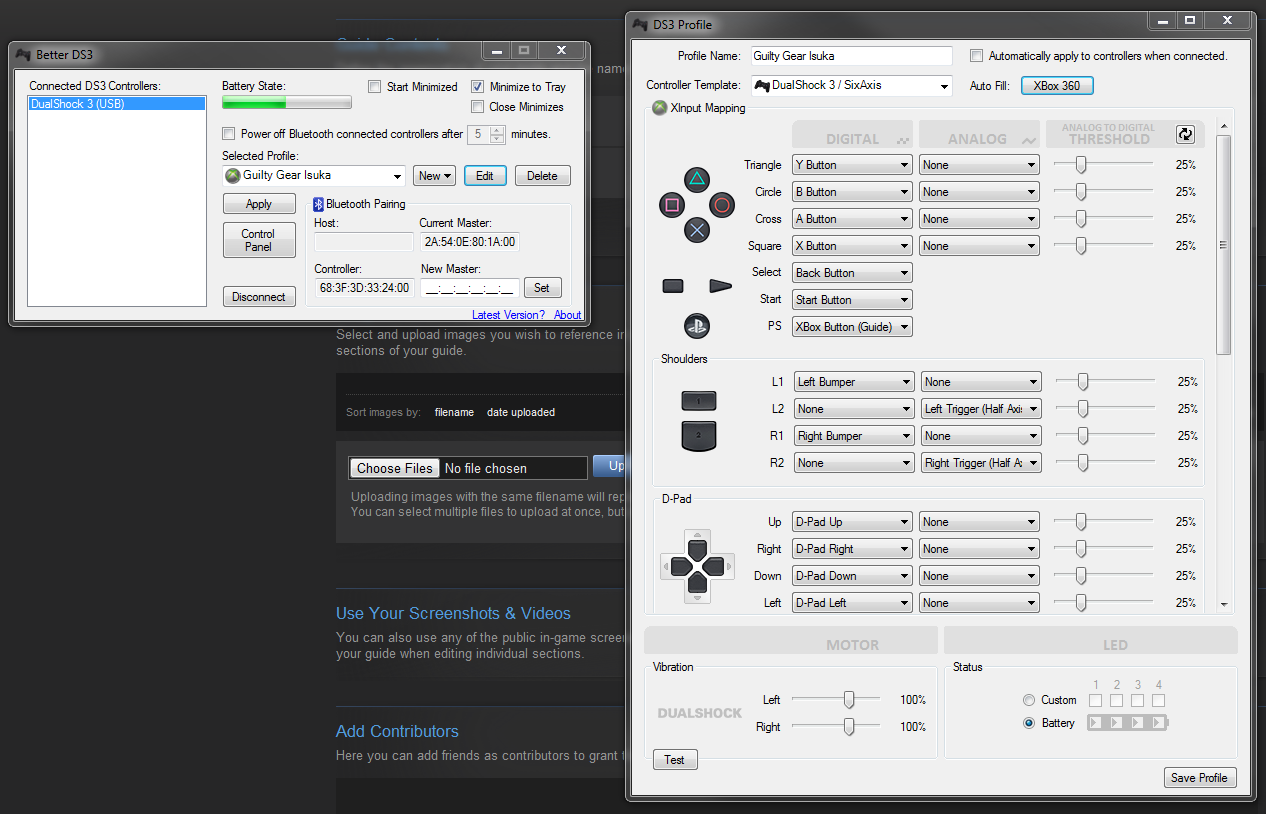The height and width of the screenshot is (814, 1266).
Task: Click the Circle face button icon
Action: point(722,206)
